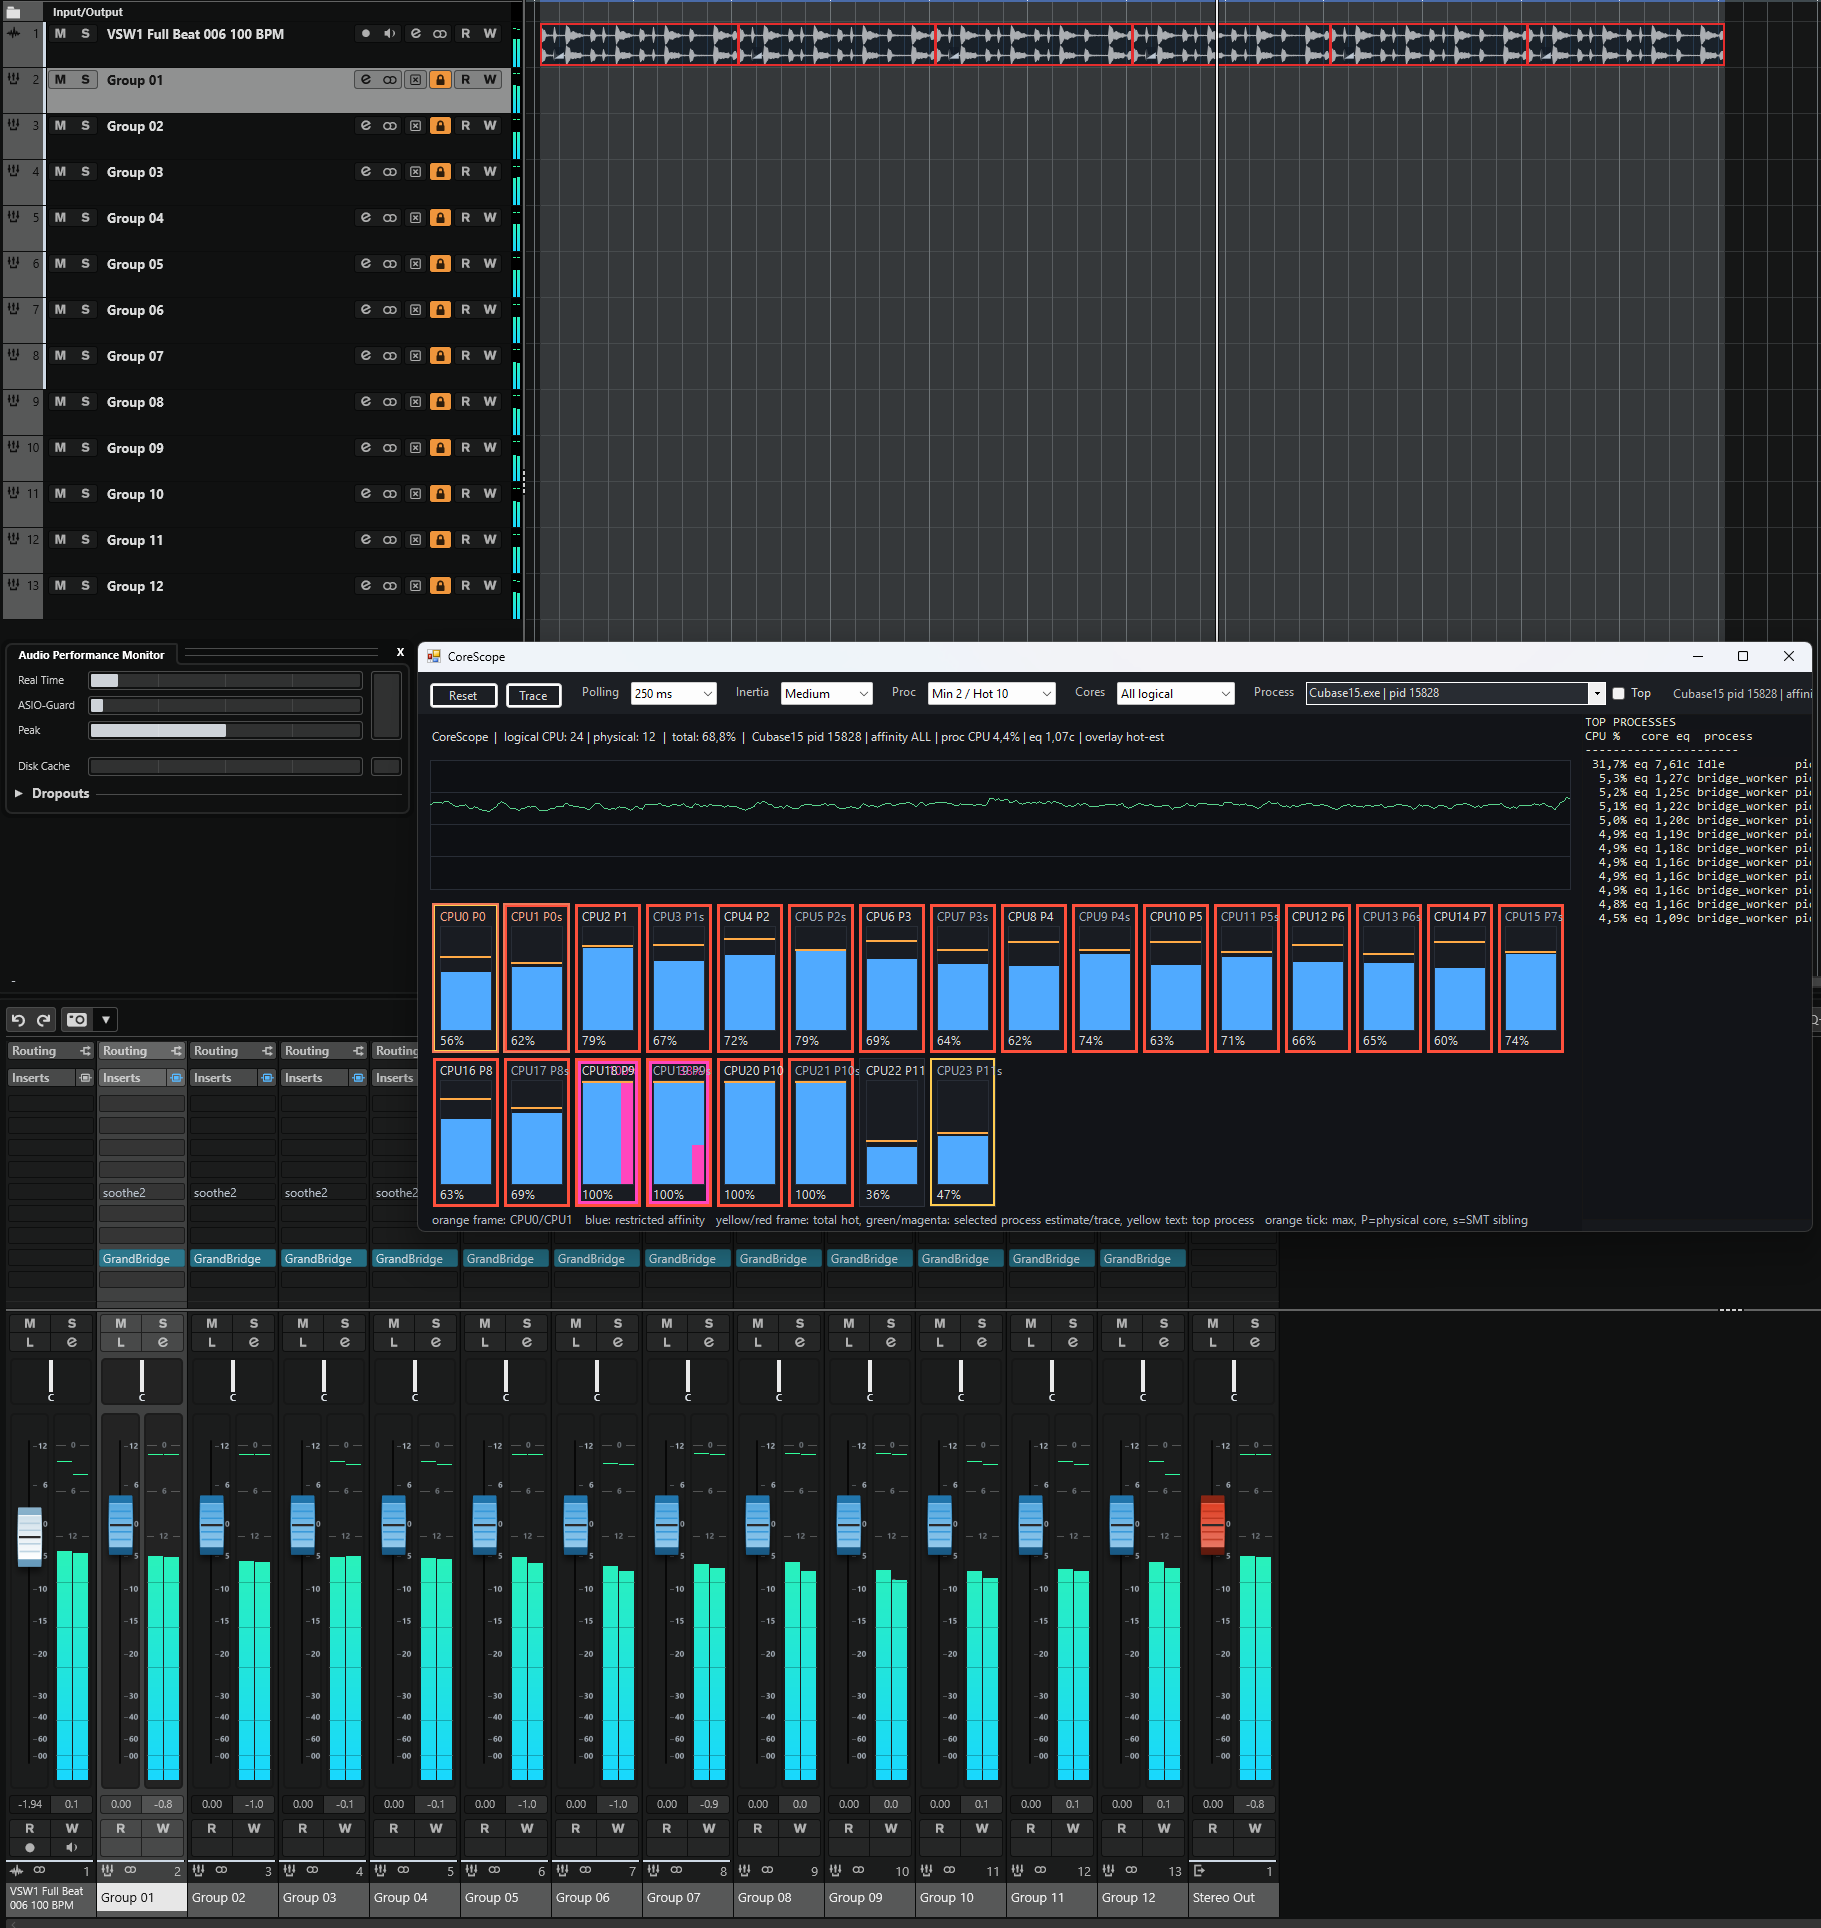Click the boxed X icon on Group 10 track
The image size is (1821, 1928).
coord(415,494)
